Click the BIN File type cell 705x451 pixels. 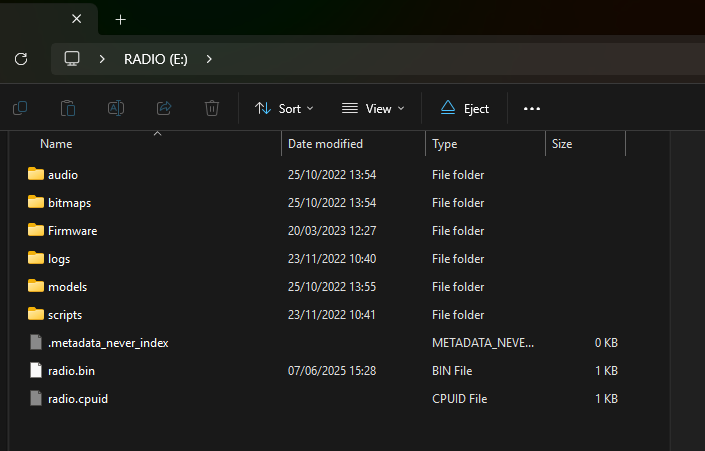point(452,371)
